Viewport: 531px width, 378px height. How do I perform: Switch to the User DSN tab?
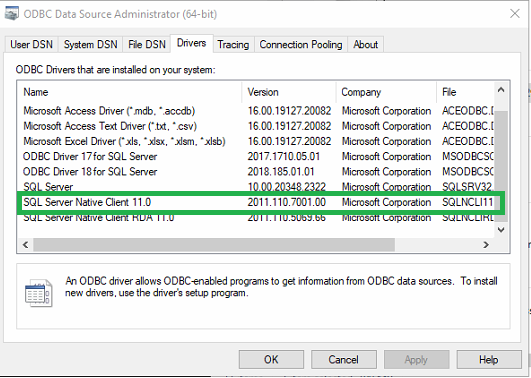tap(31, 44)
